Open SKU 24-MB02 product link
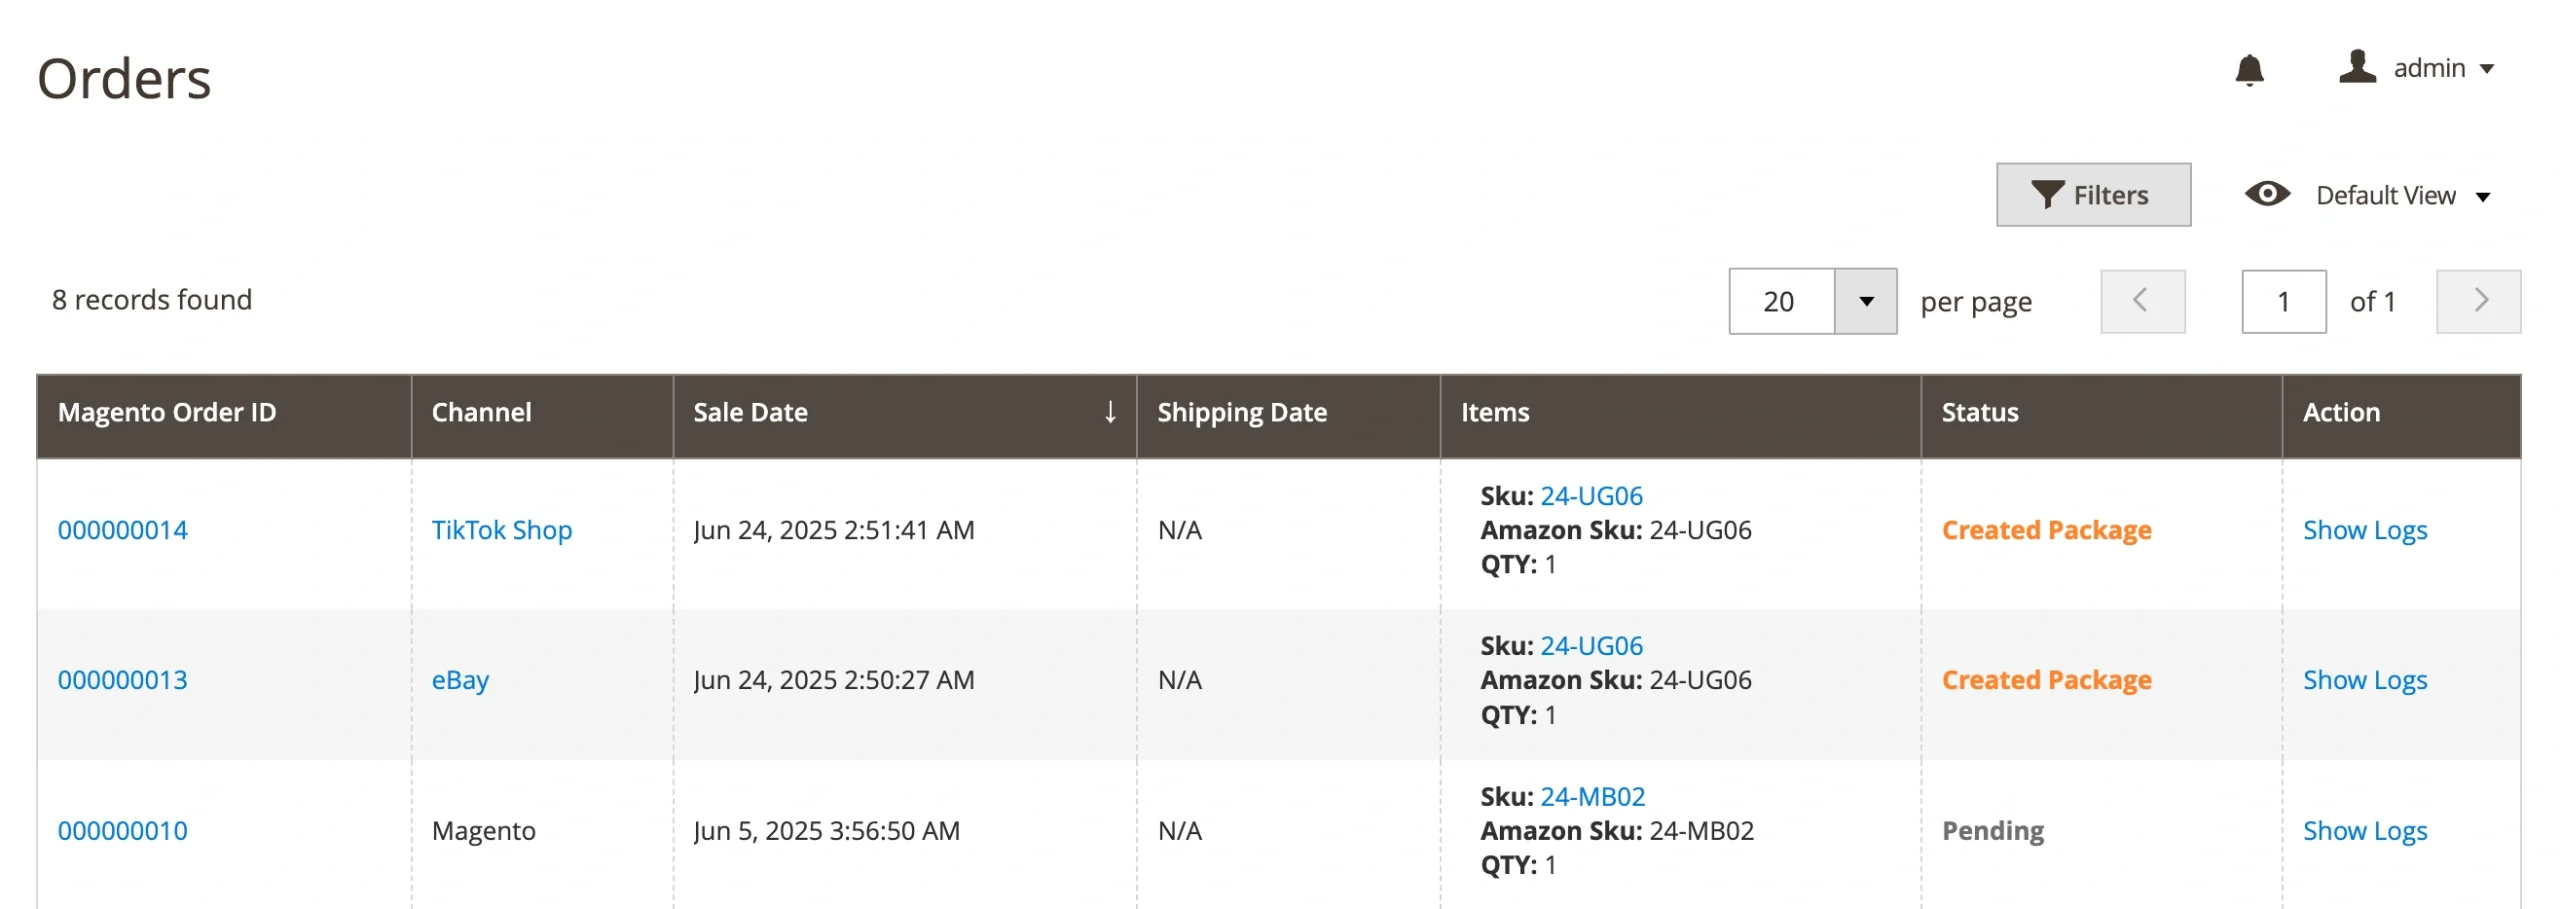The height and width of the screenshot is (909, 2560). tap(1591, 796)
